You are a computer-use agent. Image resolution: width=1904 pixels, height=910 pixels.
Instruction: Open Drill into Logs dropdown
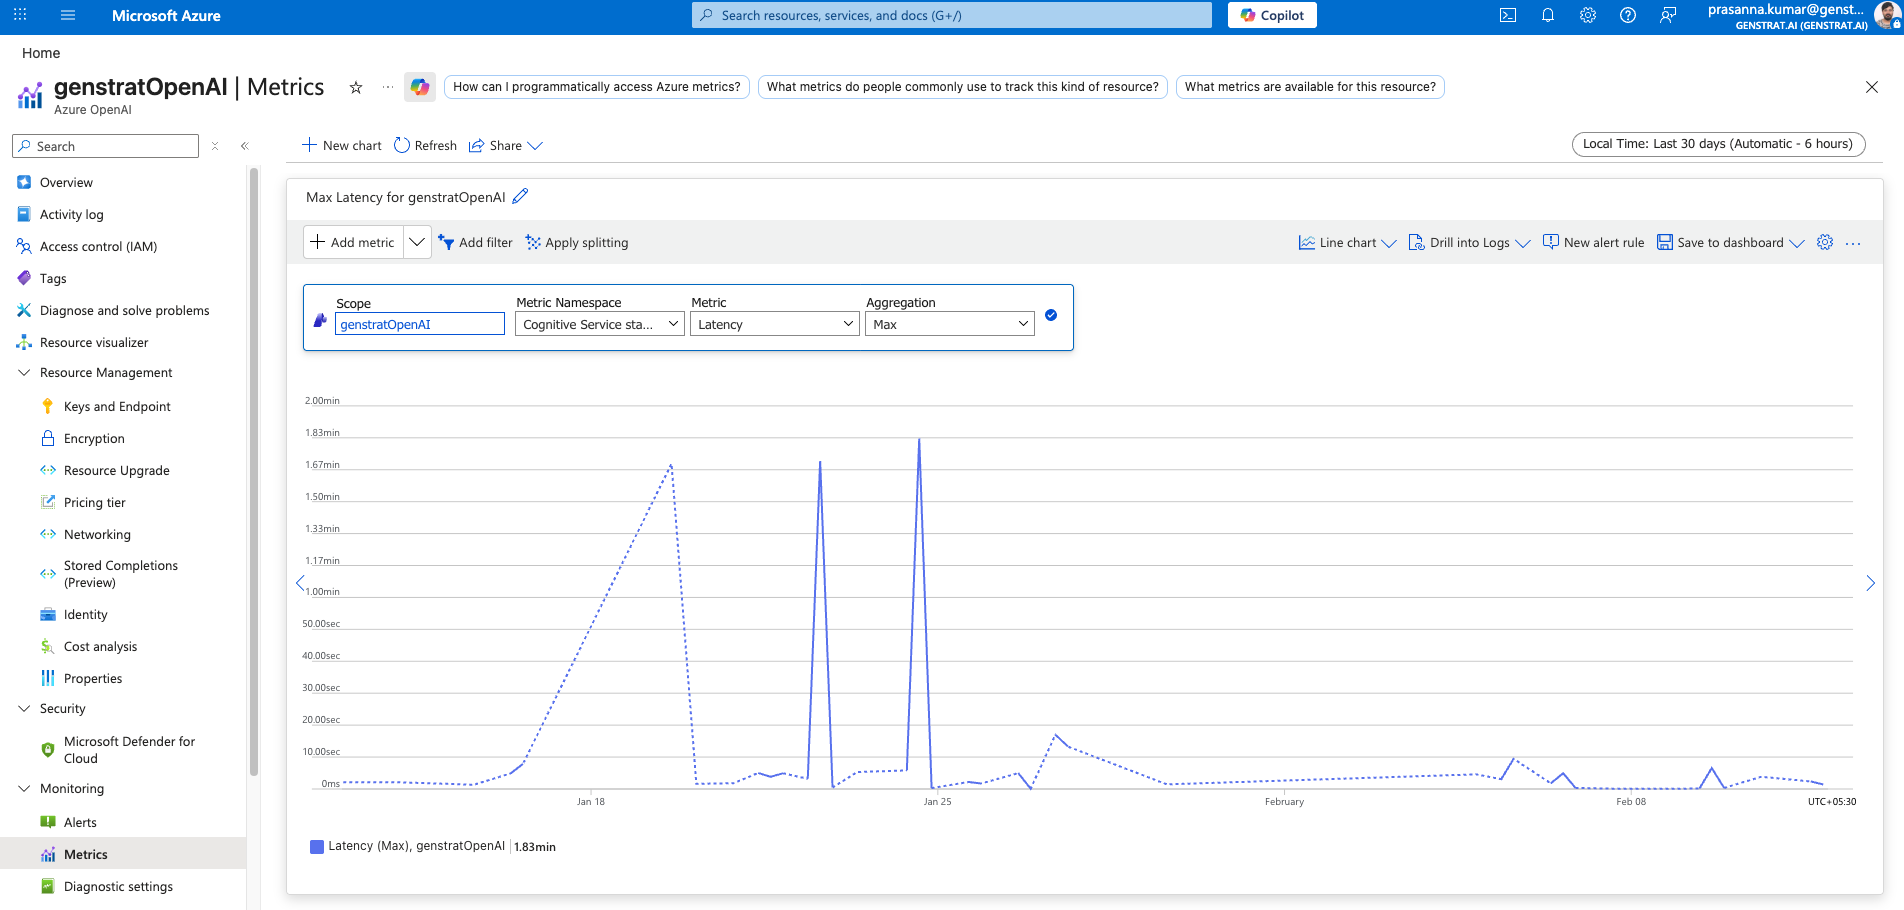click(x=1469, y=242)
